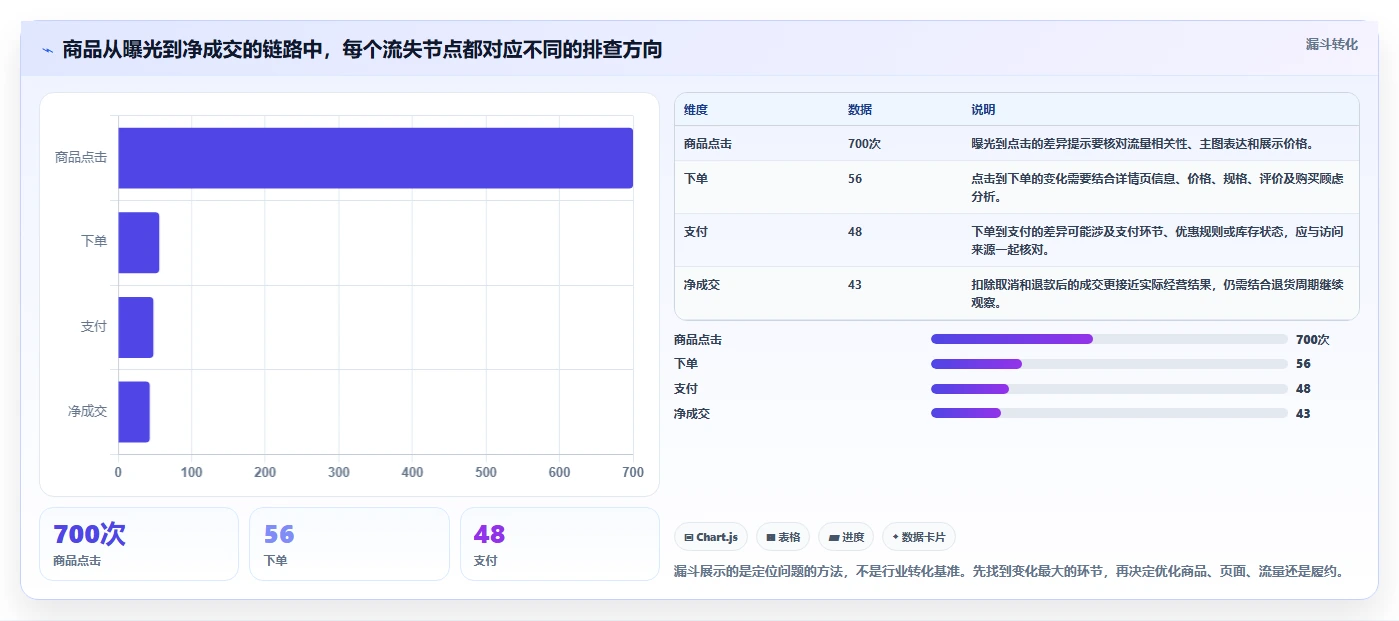
Task: Click the 支付 bar in the chart
Action: click(135, 327)
